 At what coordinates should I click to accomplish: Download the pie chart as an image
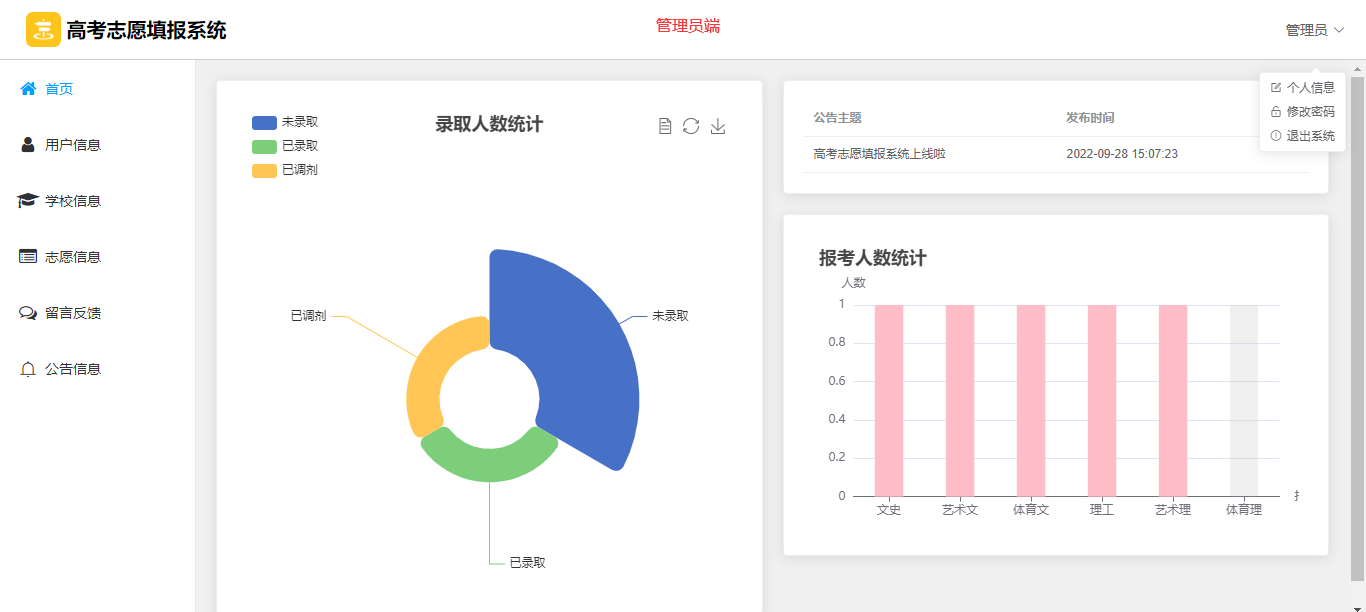(x=718, y=126)
